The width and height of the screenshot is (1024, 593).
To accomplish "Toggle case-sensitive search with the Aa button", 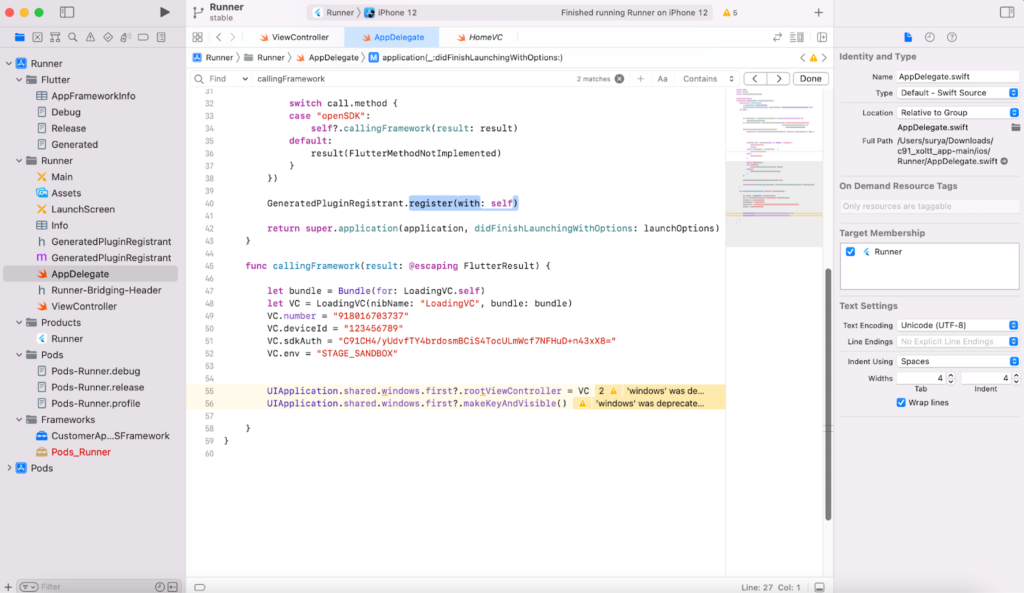I will (x=663, y=78).
